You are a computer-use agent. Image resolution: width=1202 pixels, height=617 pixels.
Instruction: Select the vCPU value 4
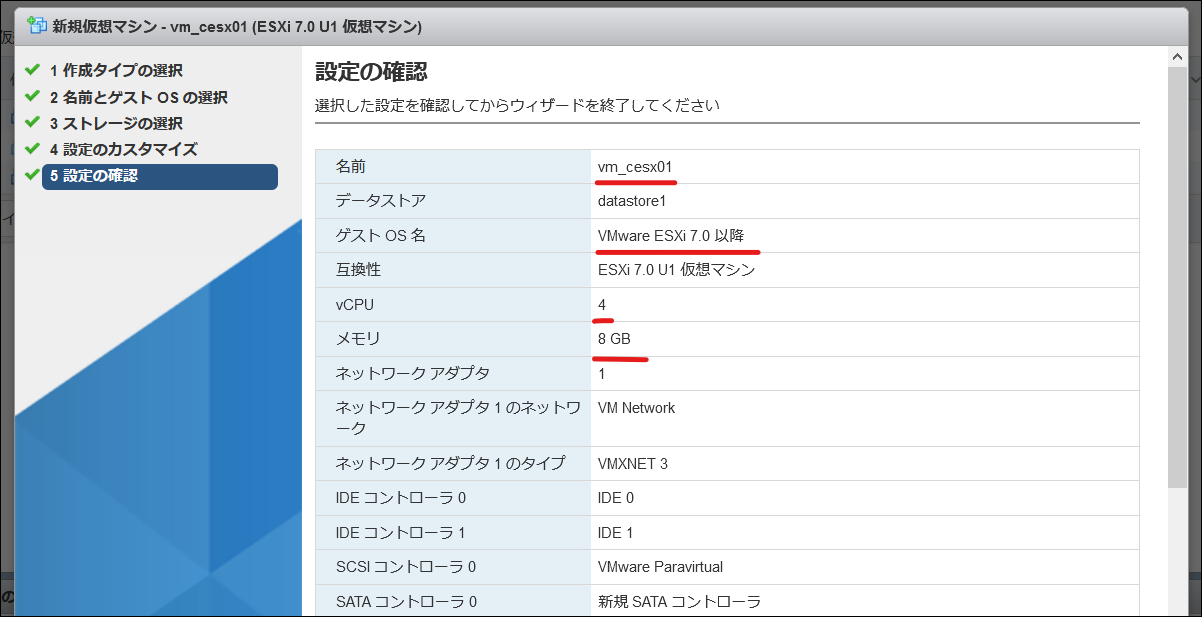pos(602,304)
